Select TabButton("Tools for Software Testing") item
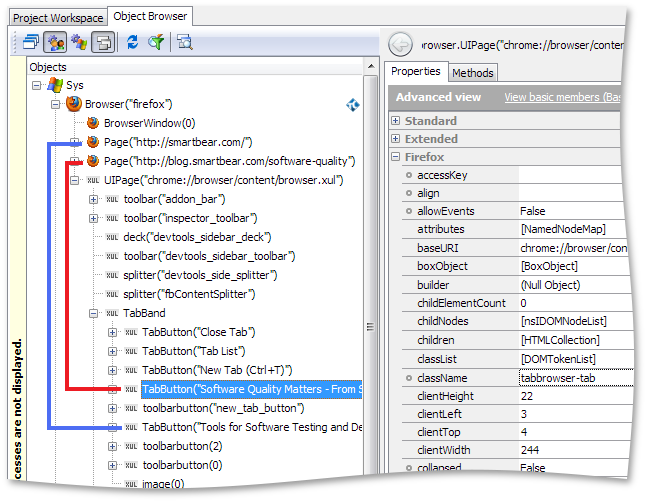This screenshot has height=503, width=648. pos(252,427)
